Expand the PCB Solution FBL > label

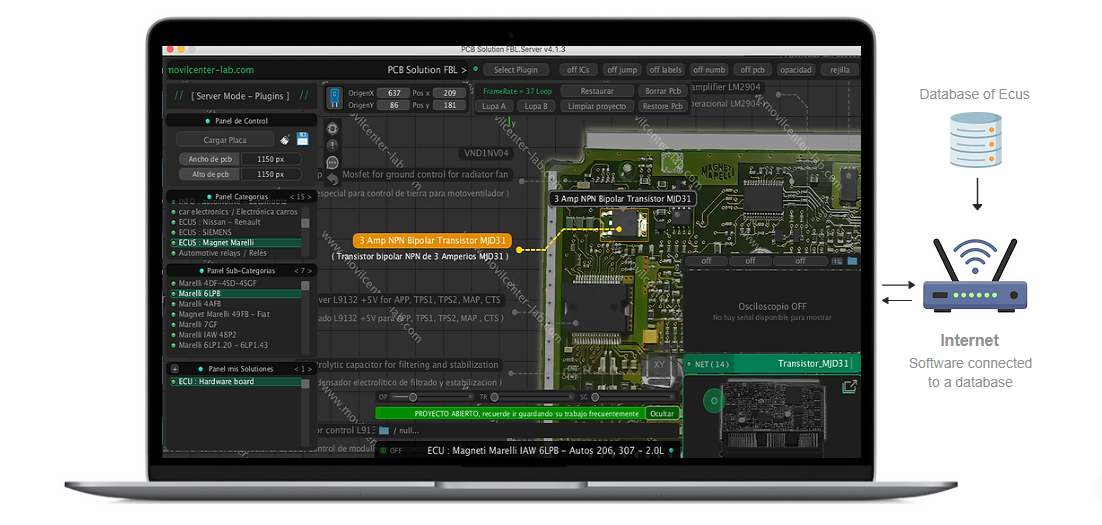427,70
